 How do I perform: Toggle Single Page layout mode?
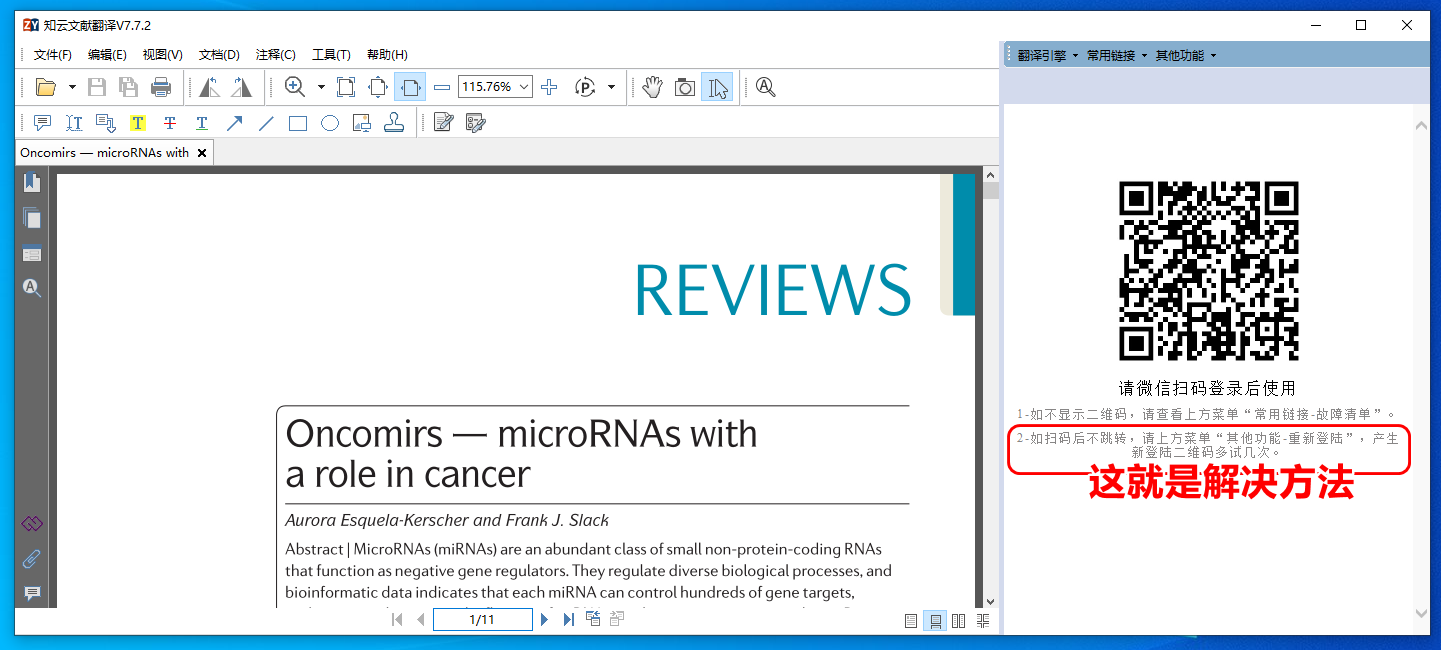click(910, 621)
